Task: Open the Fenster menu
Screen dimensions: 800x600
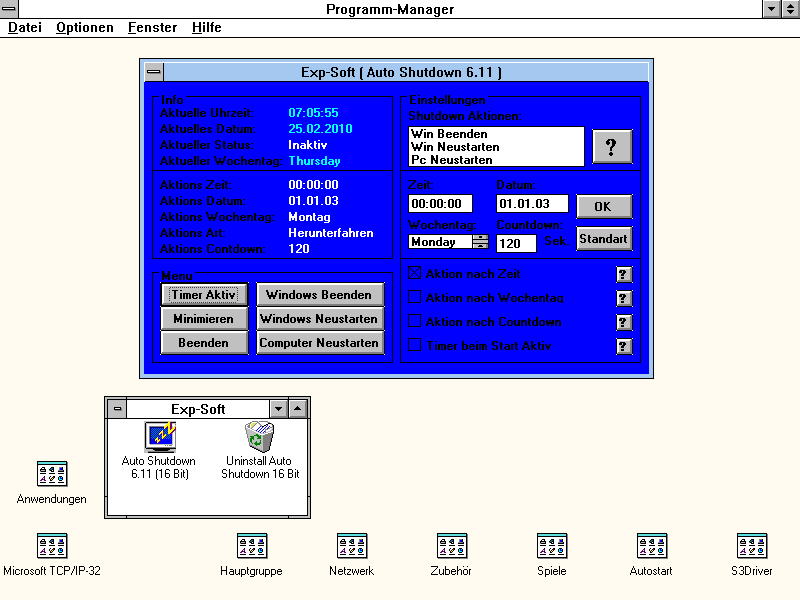Action: pos(152,28)
